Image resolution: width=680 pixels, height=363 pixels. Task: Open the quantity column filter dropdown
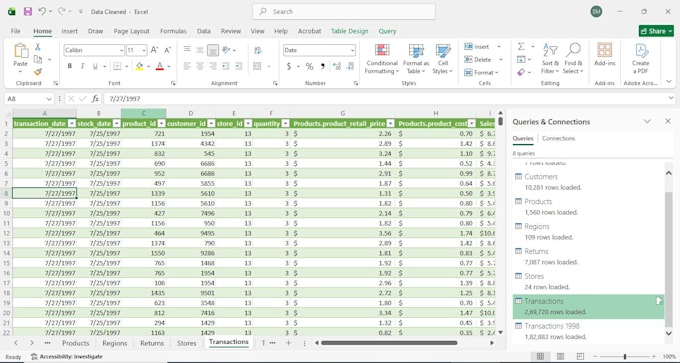pos(285,124)
